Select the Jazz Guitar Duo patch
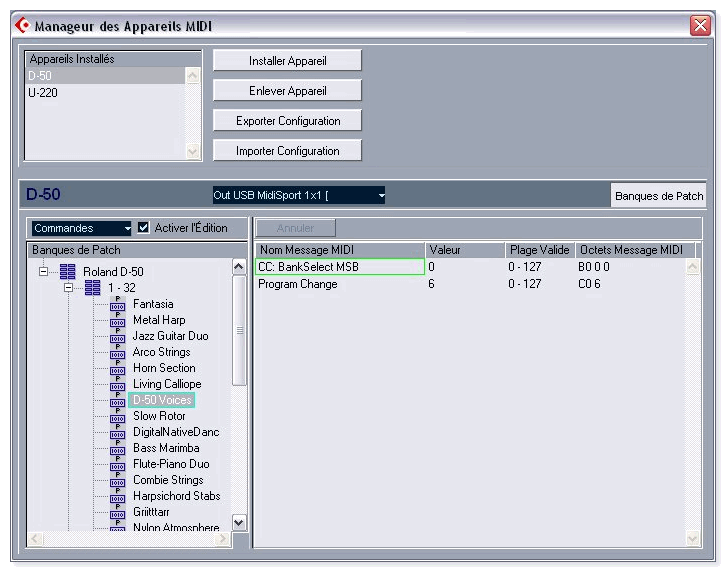Image resolution: width=726 pixels, height=572 pixels. (170, 336)
